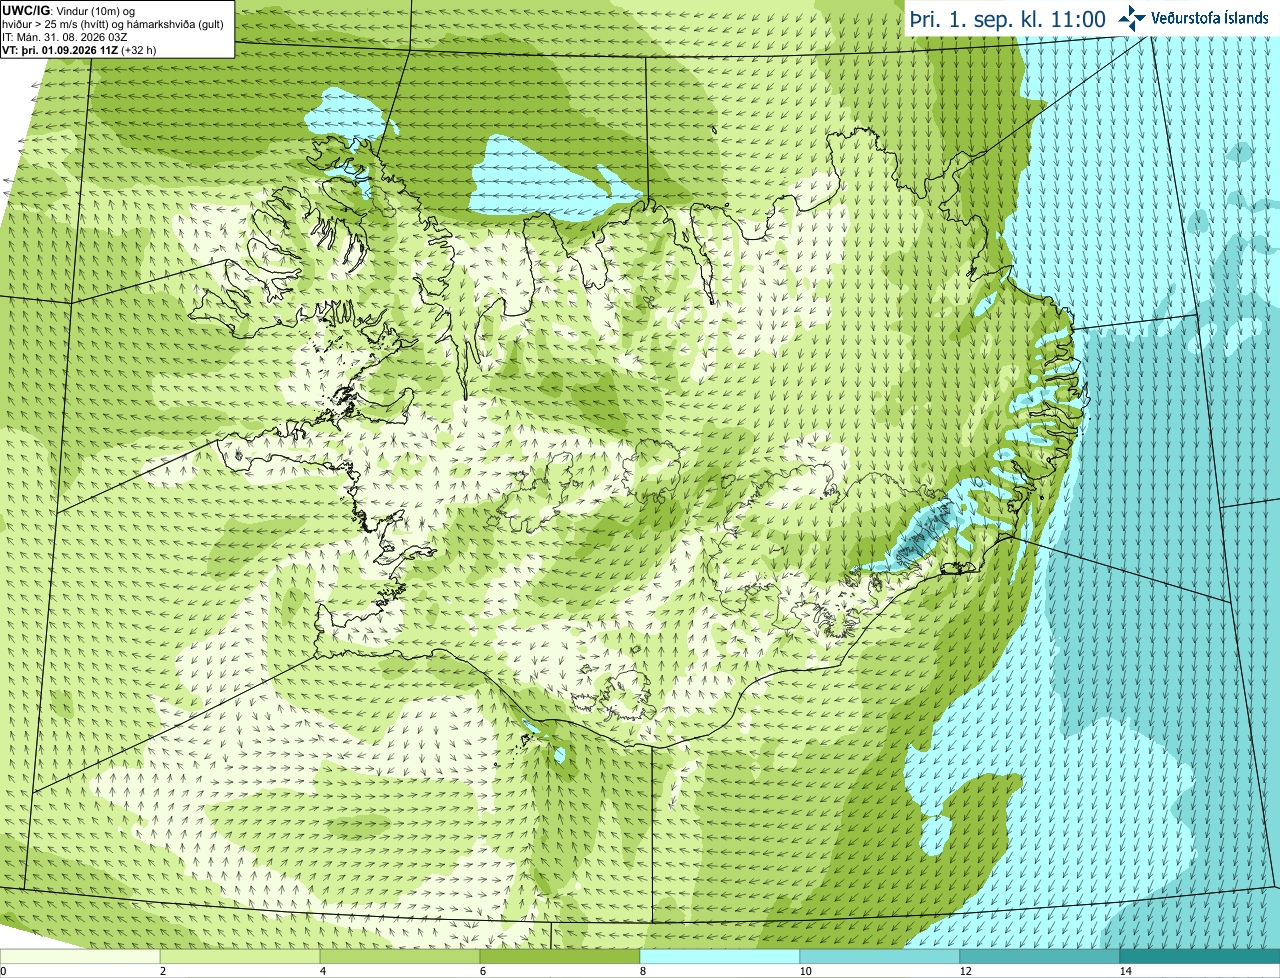1280x978 pixels.
Task: Click the hviður > 25 m/s description line
Action: [113, 24]
